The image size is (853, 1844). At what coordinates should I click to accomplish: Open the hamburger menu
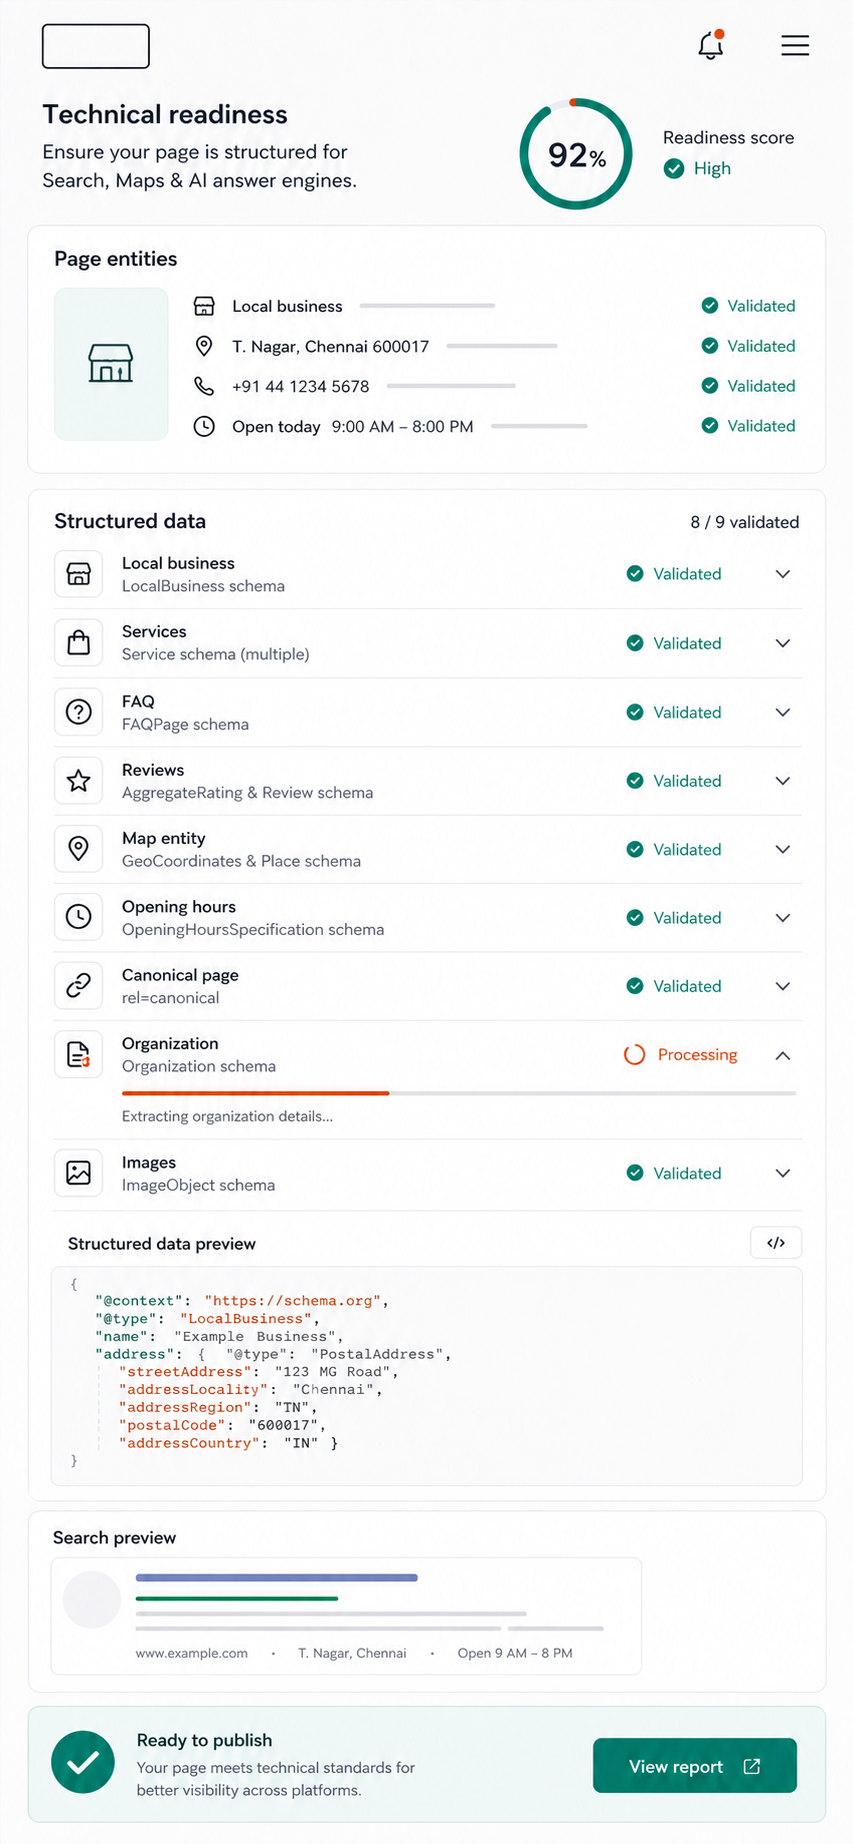coord(795,45)
